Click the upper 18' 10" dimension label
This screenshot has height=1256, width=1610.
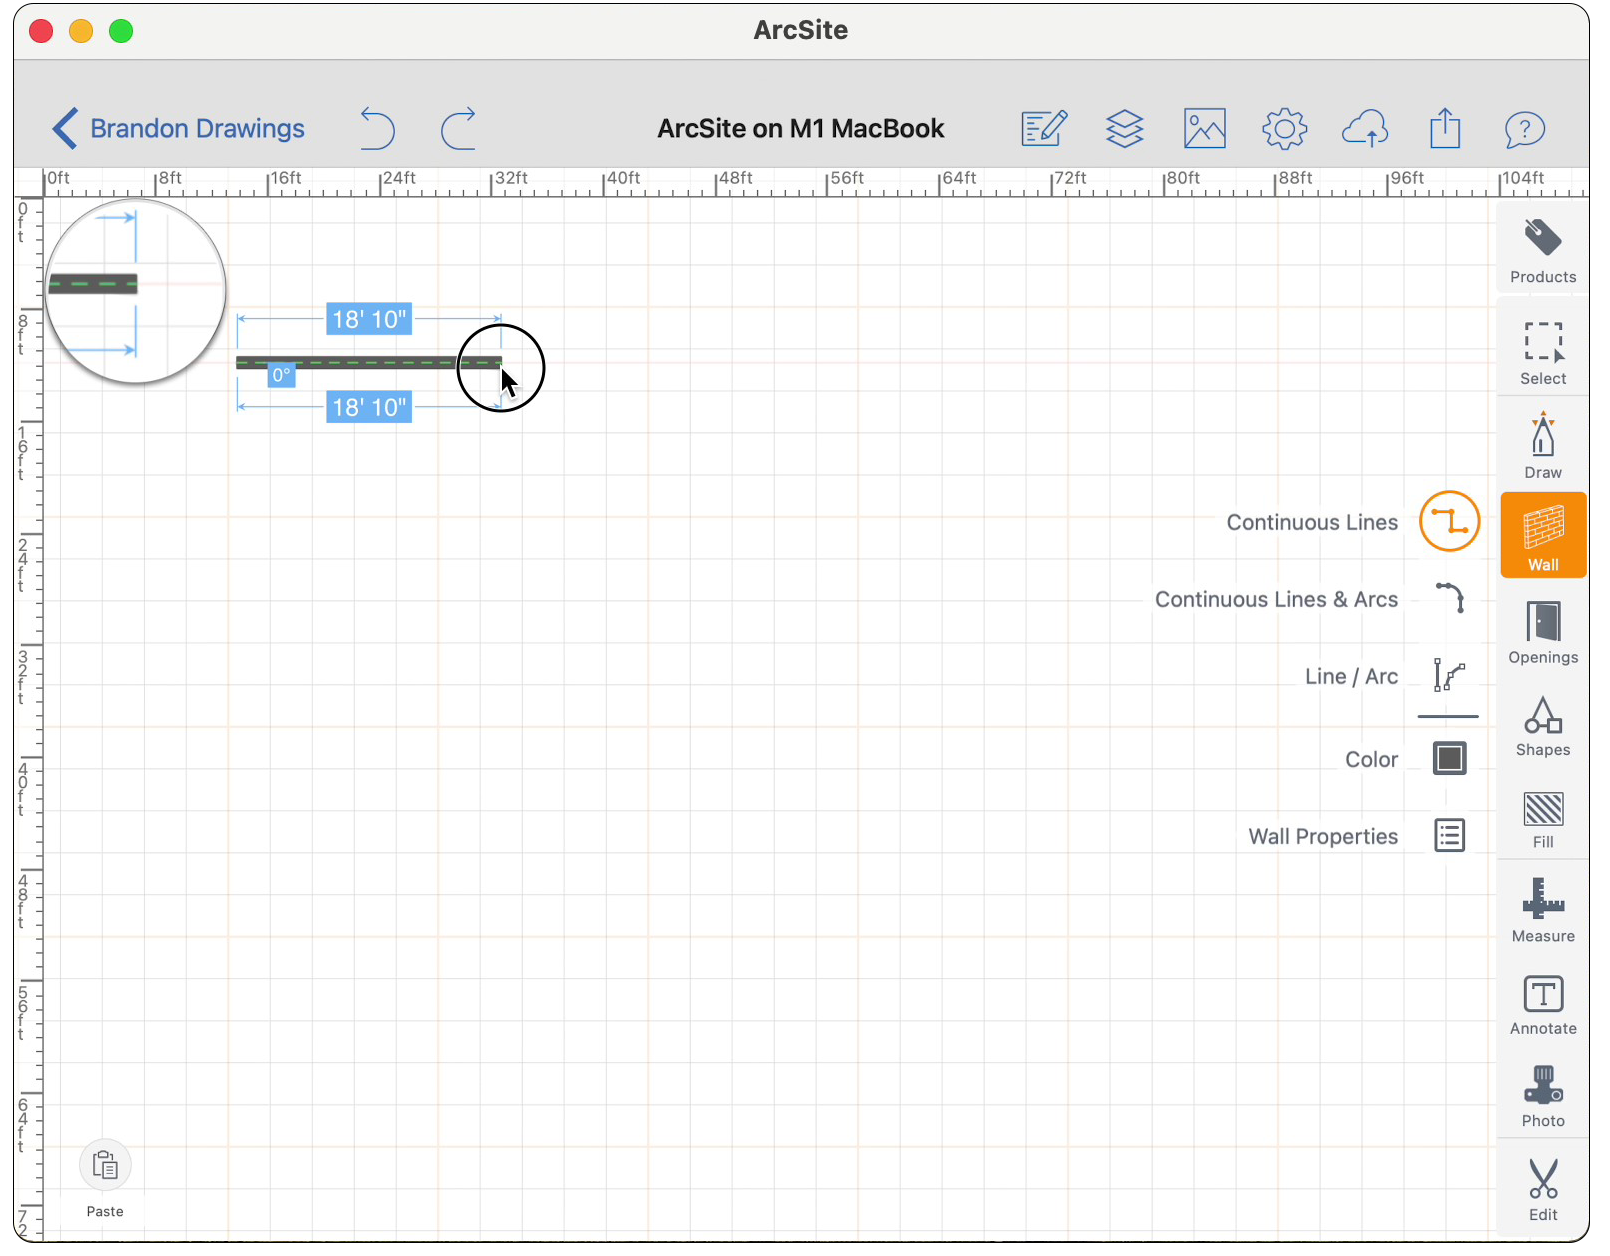(x=369, y=319)
